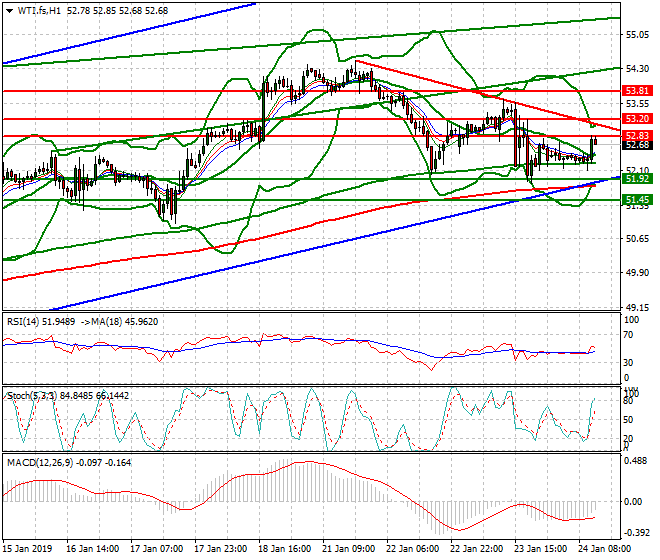Select the 21 Jan 09:00 time axis label

click(x=349, y=549)
